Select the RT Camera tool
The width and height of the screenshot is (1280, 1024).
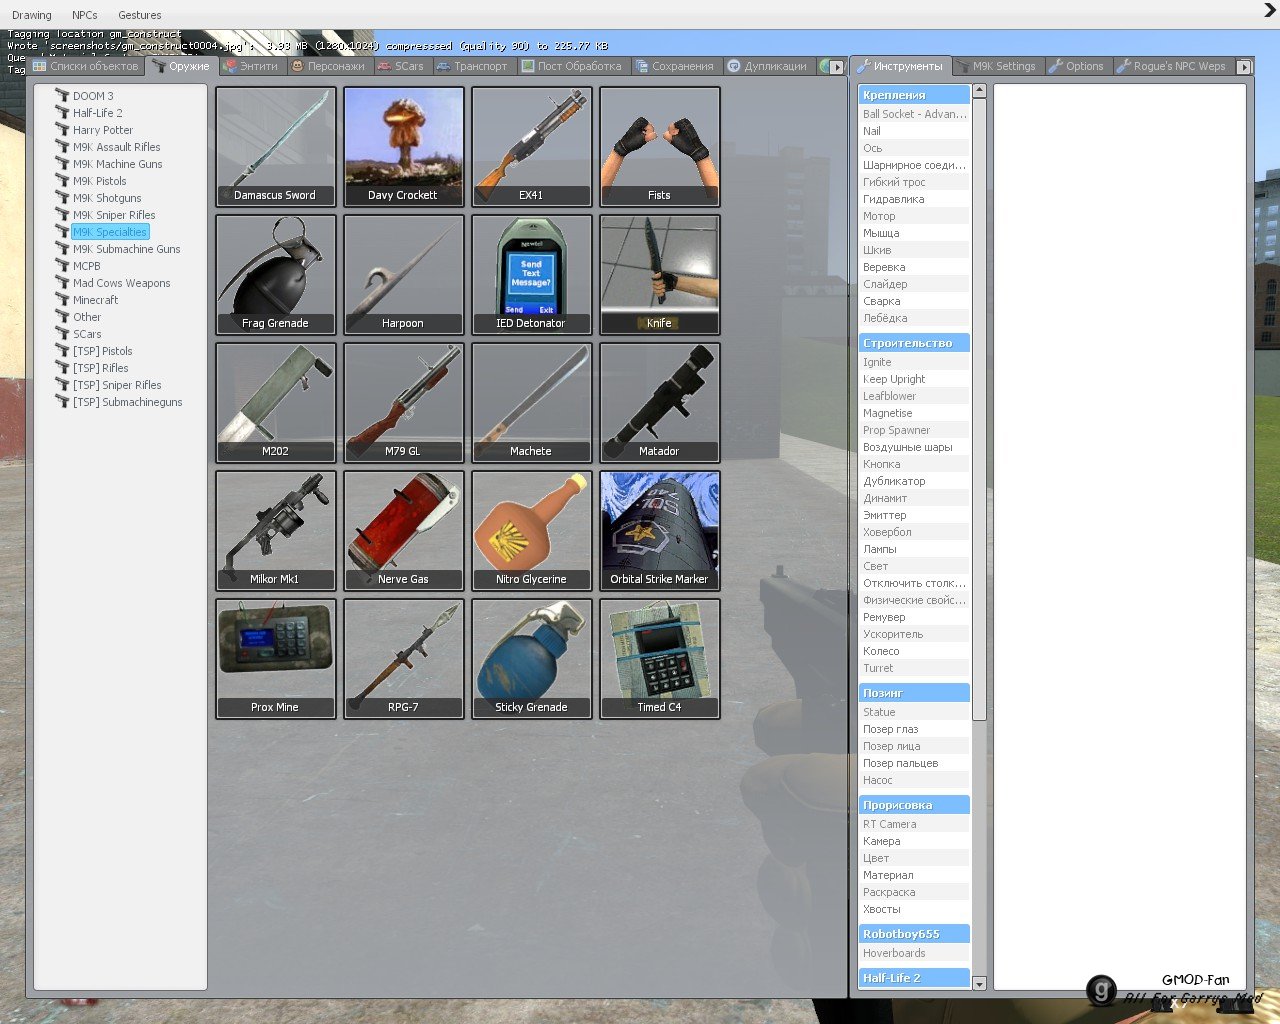pos(914,824)
